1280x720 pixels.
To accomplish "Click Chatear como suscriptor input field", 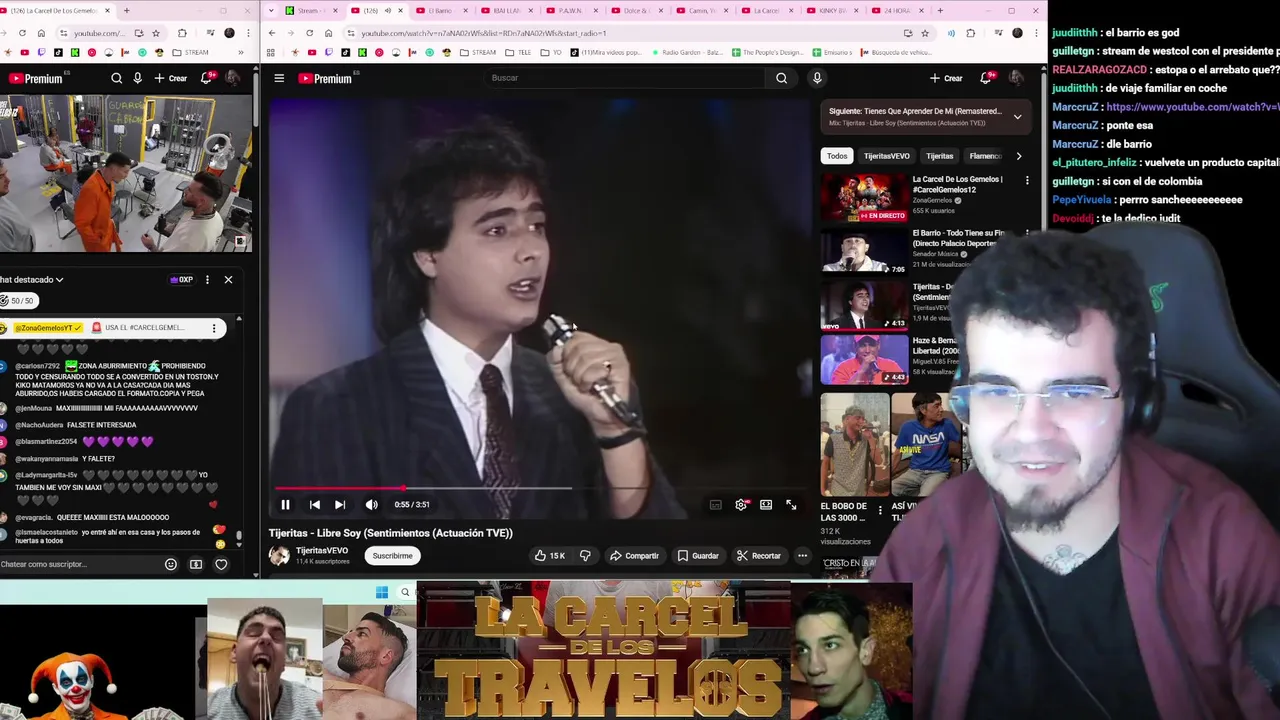I will (x=80, y=564).
